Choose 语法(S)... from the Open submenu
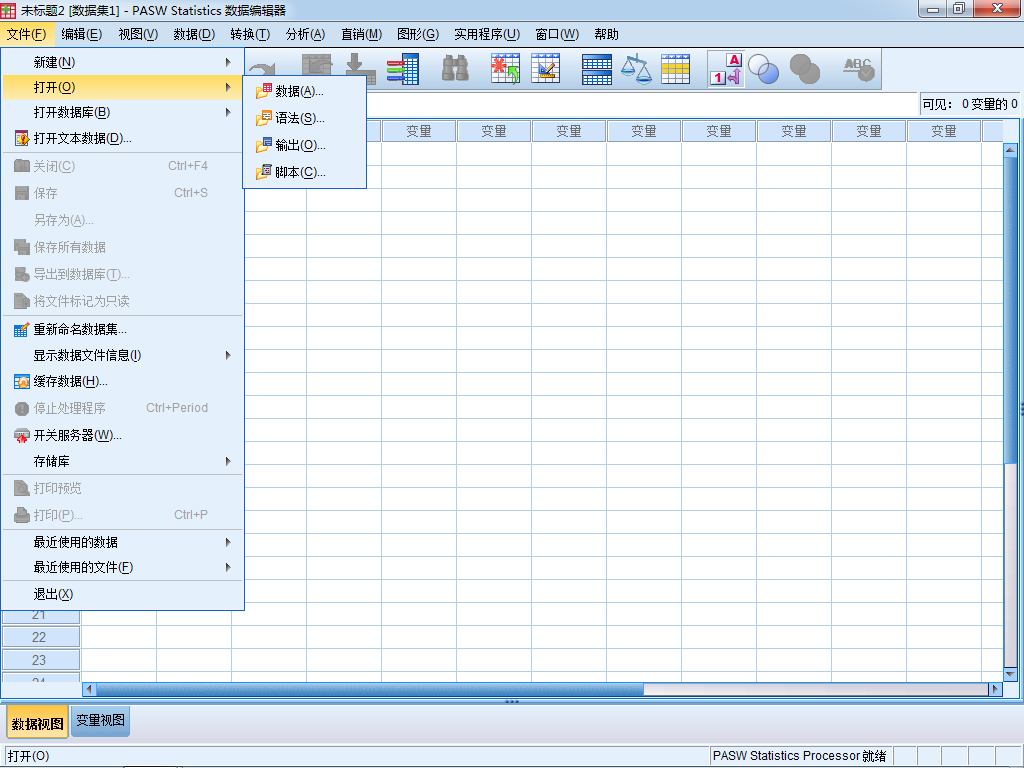 pyautogui.click(x=304, y=118)
